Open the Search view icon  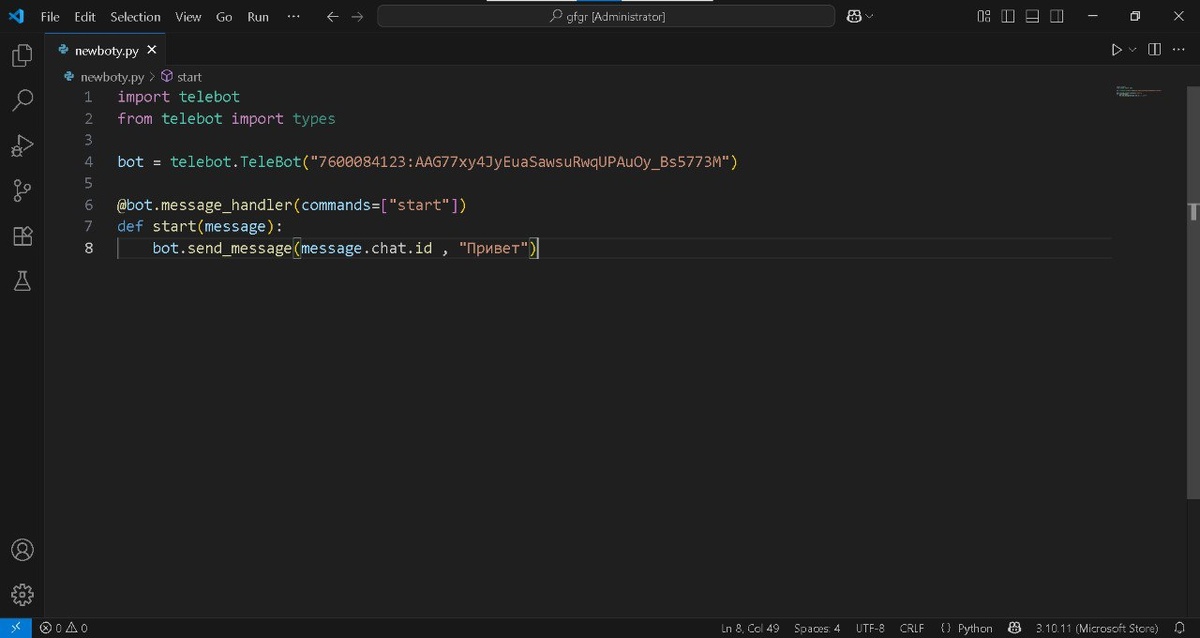click(22, 100)
